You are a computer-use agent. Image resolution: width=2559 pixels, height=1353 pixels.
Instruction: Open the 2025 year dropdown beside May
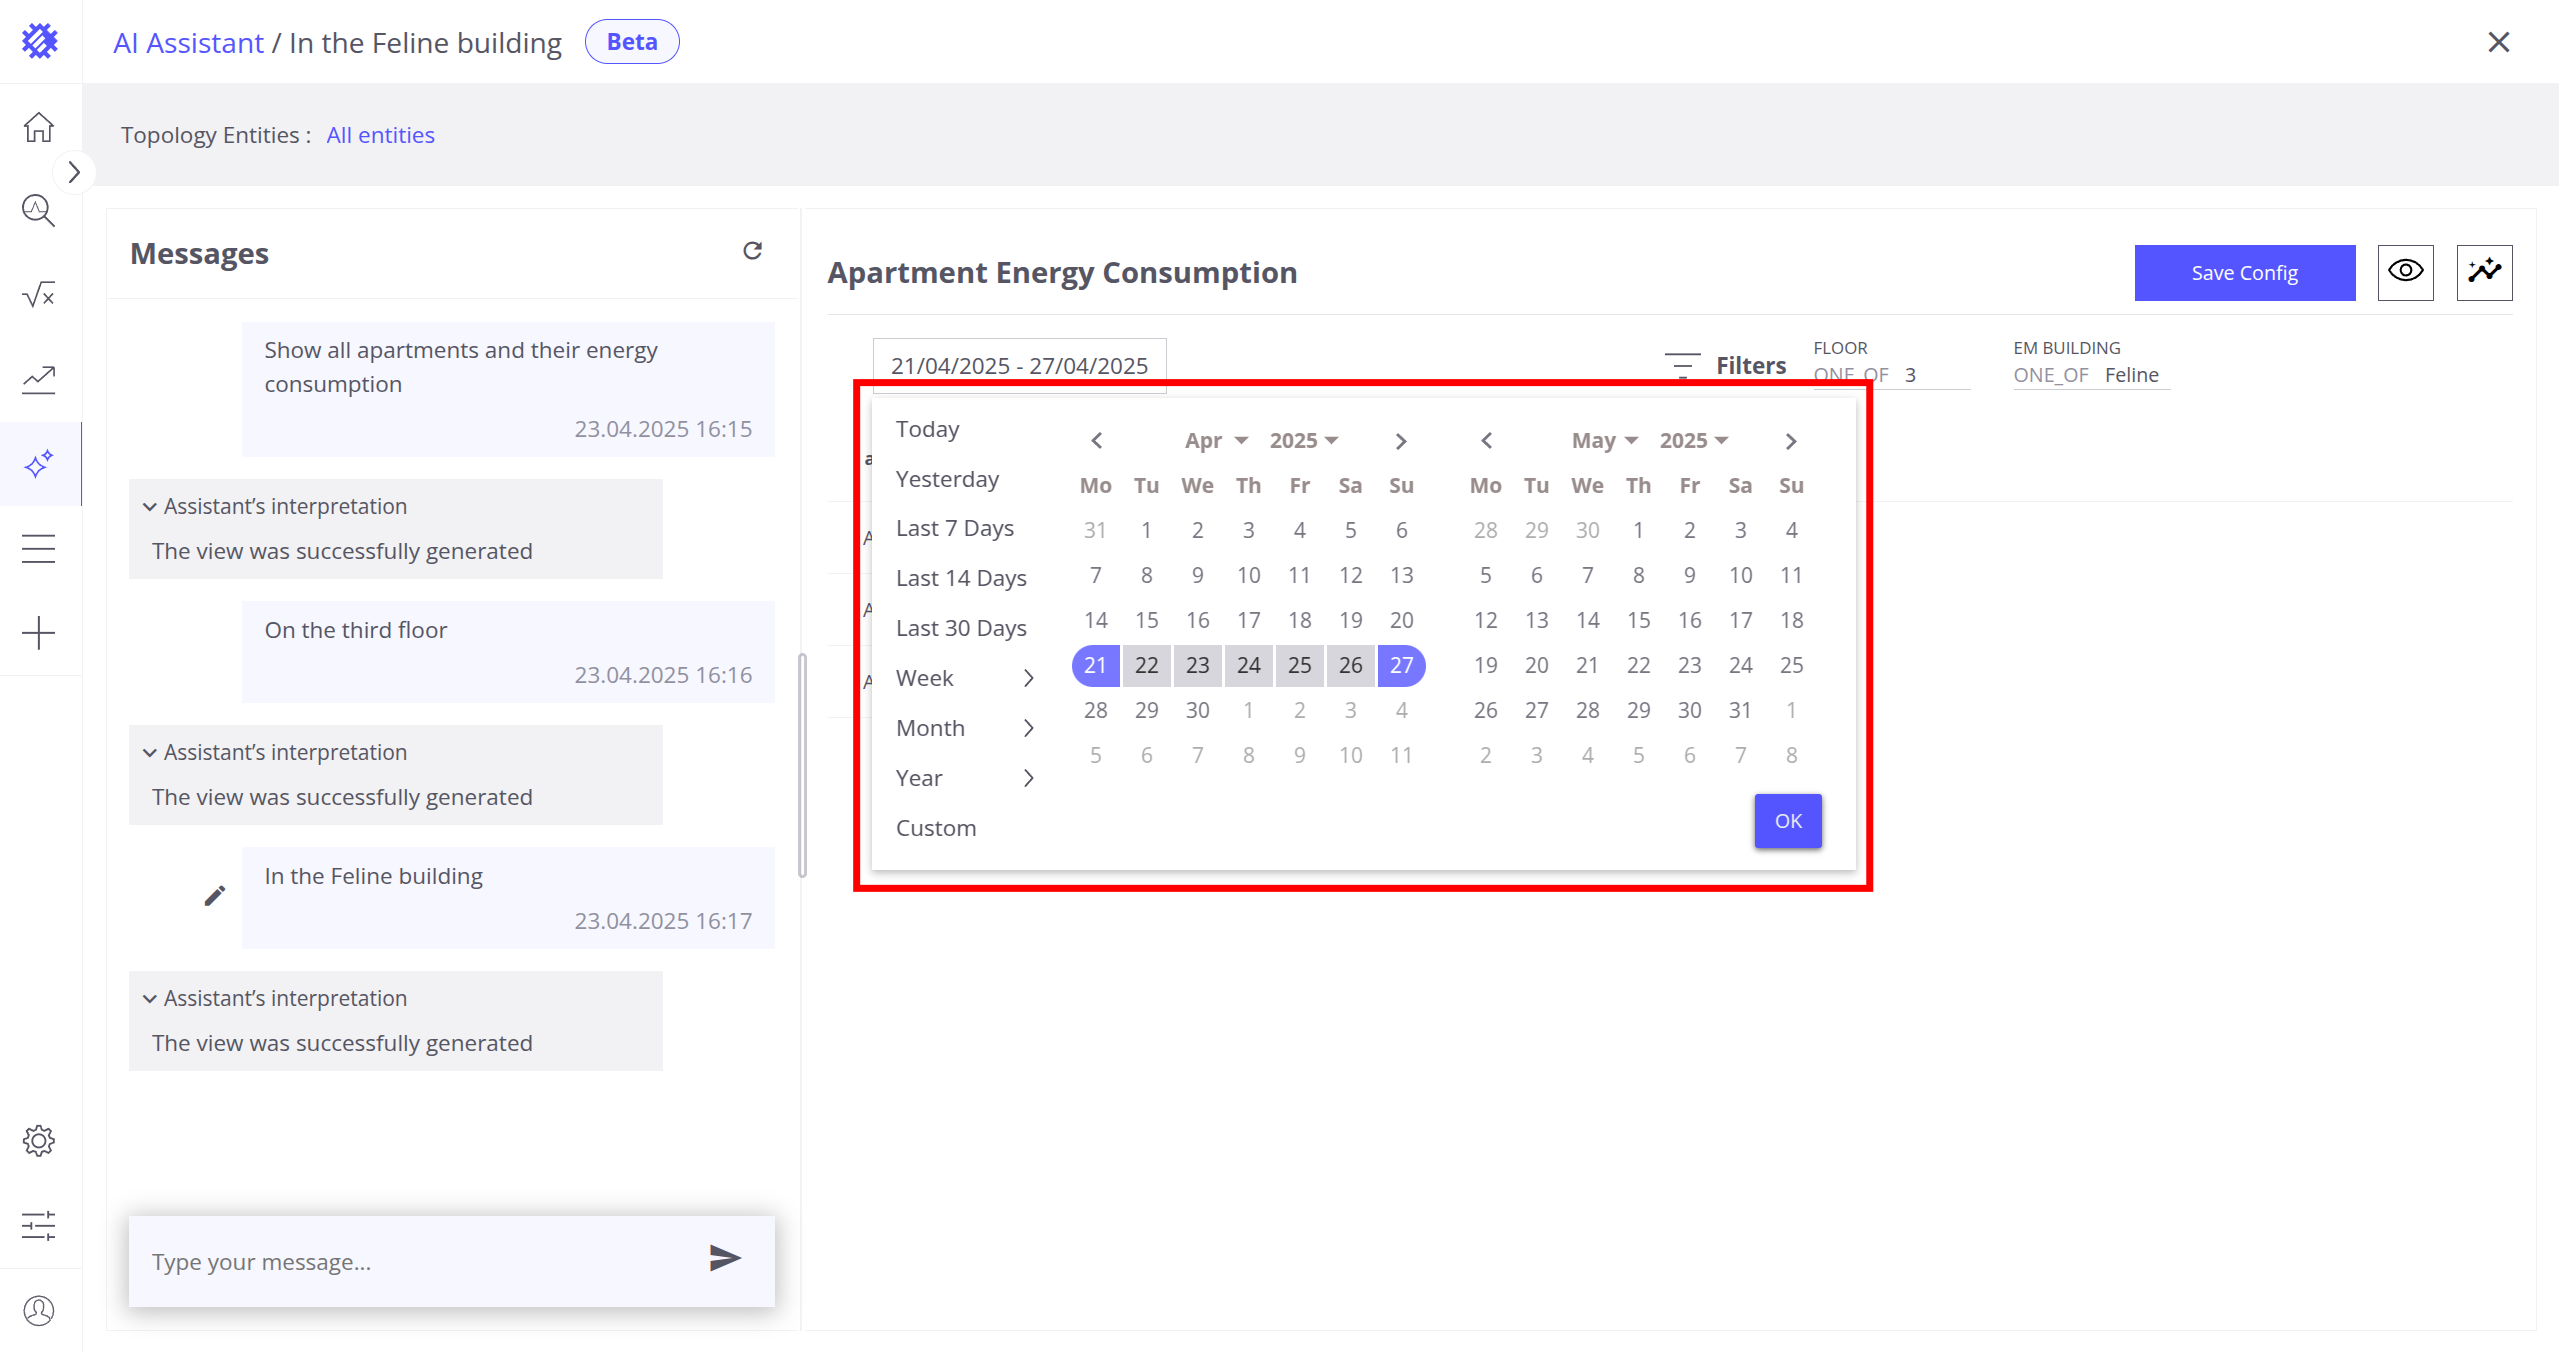click(x=1693, y=441)
